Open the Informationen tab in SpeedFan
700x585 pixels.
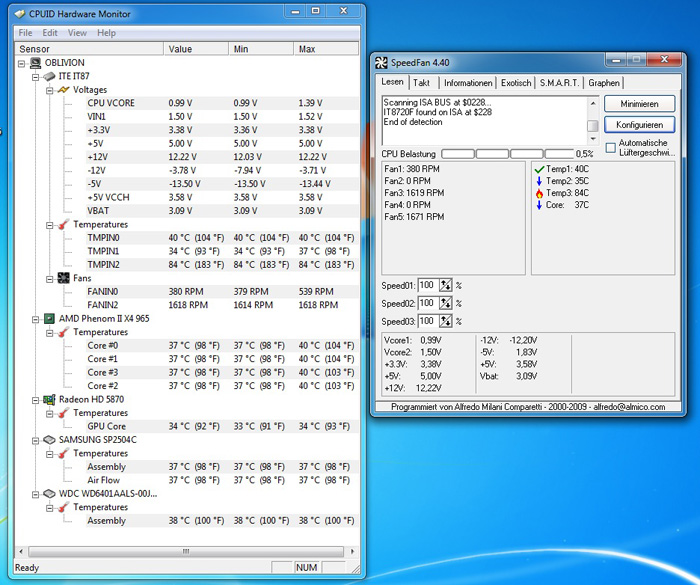tap(468, 83)
